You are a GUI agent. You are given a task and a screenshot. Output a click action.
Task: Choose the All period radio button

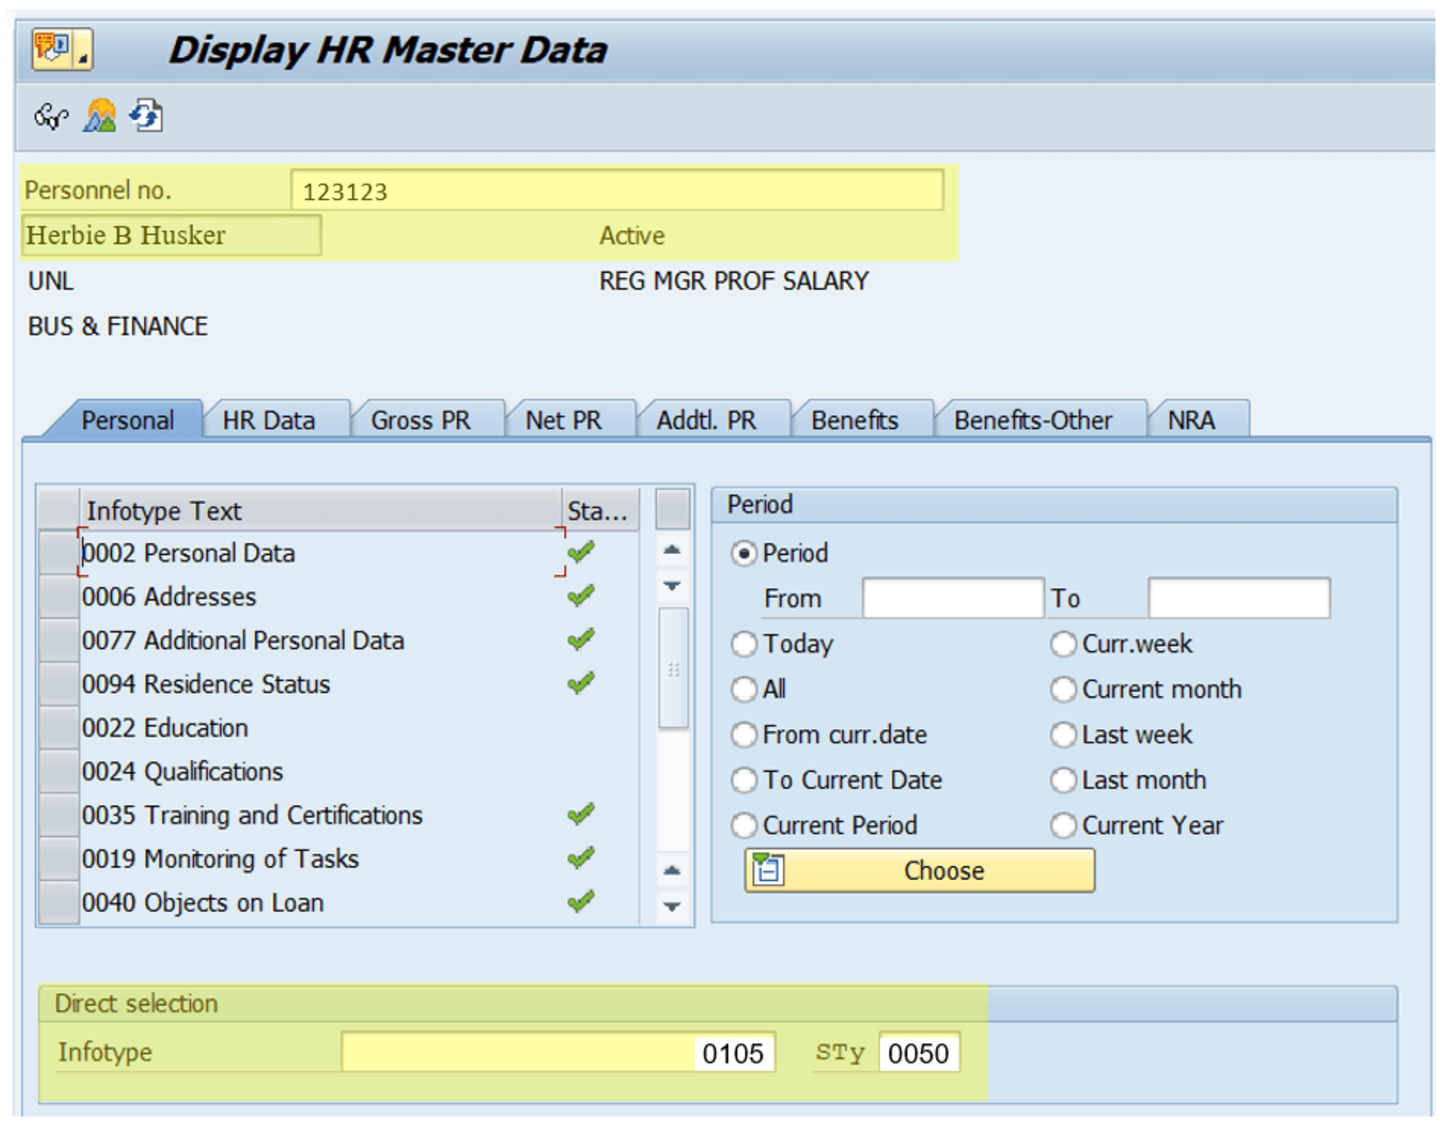(744, 689)
